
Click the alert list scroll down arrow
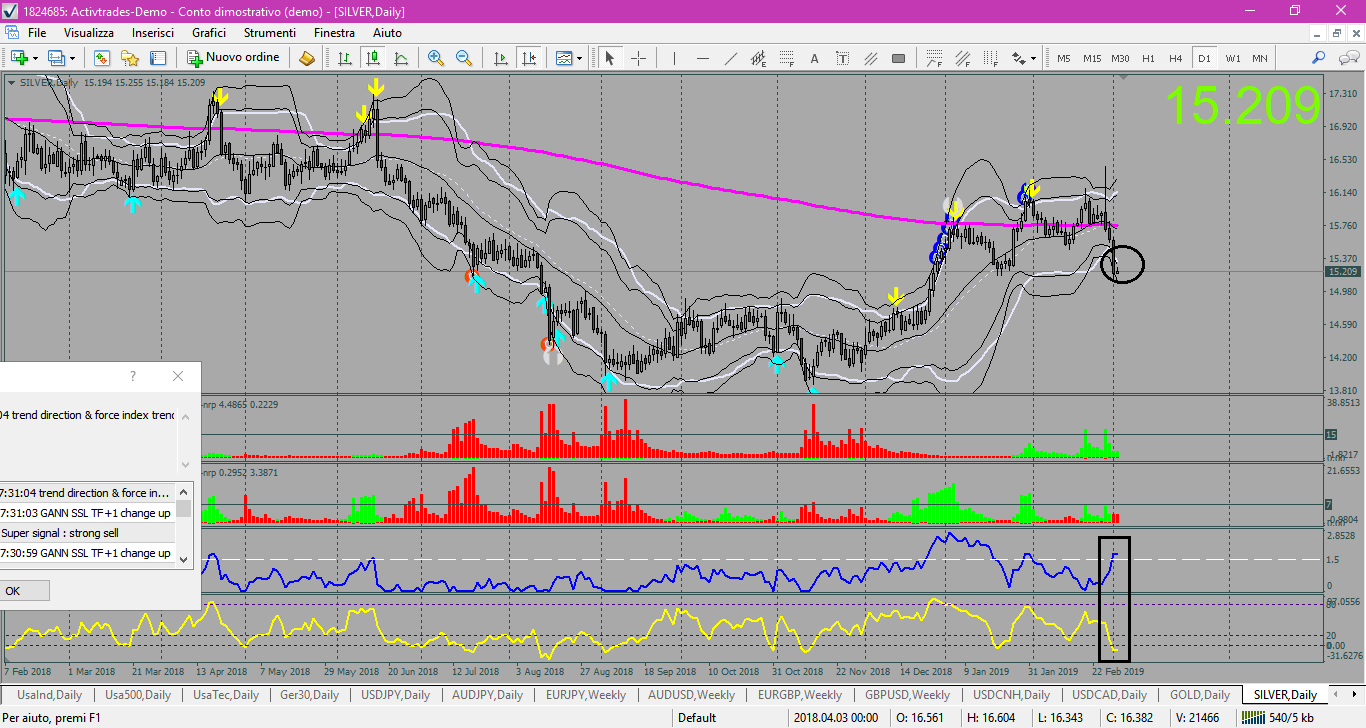click(x=184, y=558)
